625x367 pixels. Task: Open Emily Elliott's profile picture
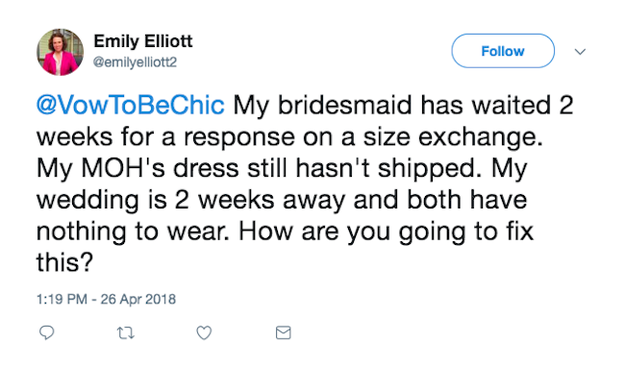click(x=60, y=52)
